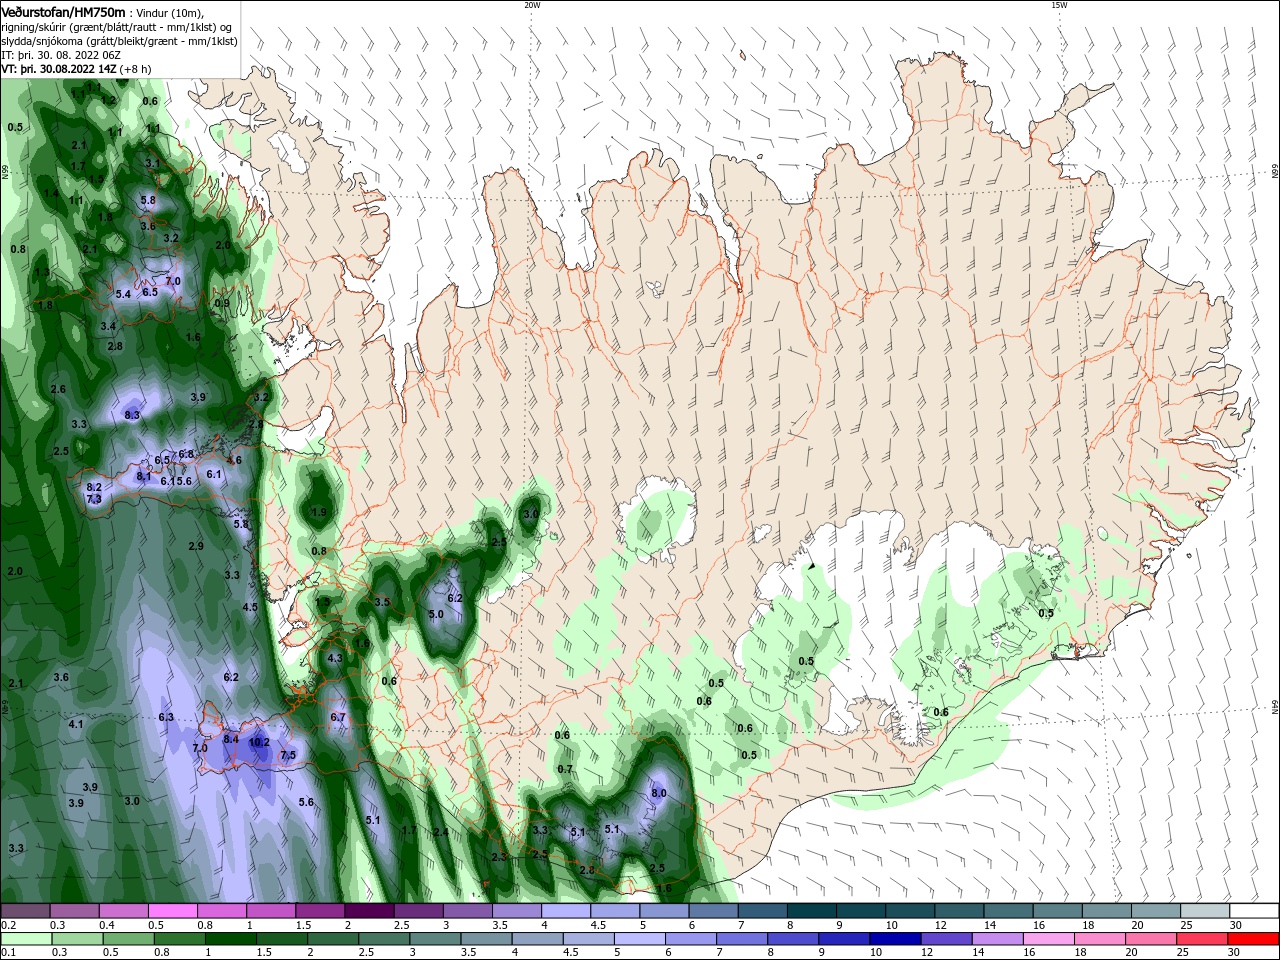
Task: Click the 0.7 precipitation value
Action: click(565, 769)
